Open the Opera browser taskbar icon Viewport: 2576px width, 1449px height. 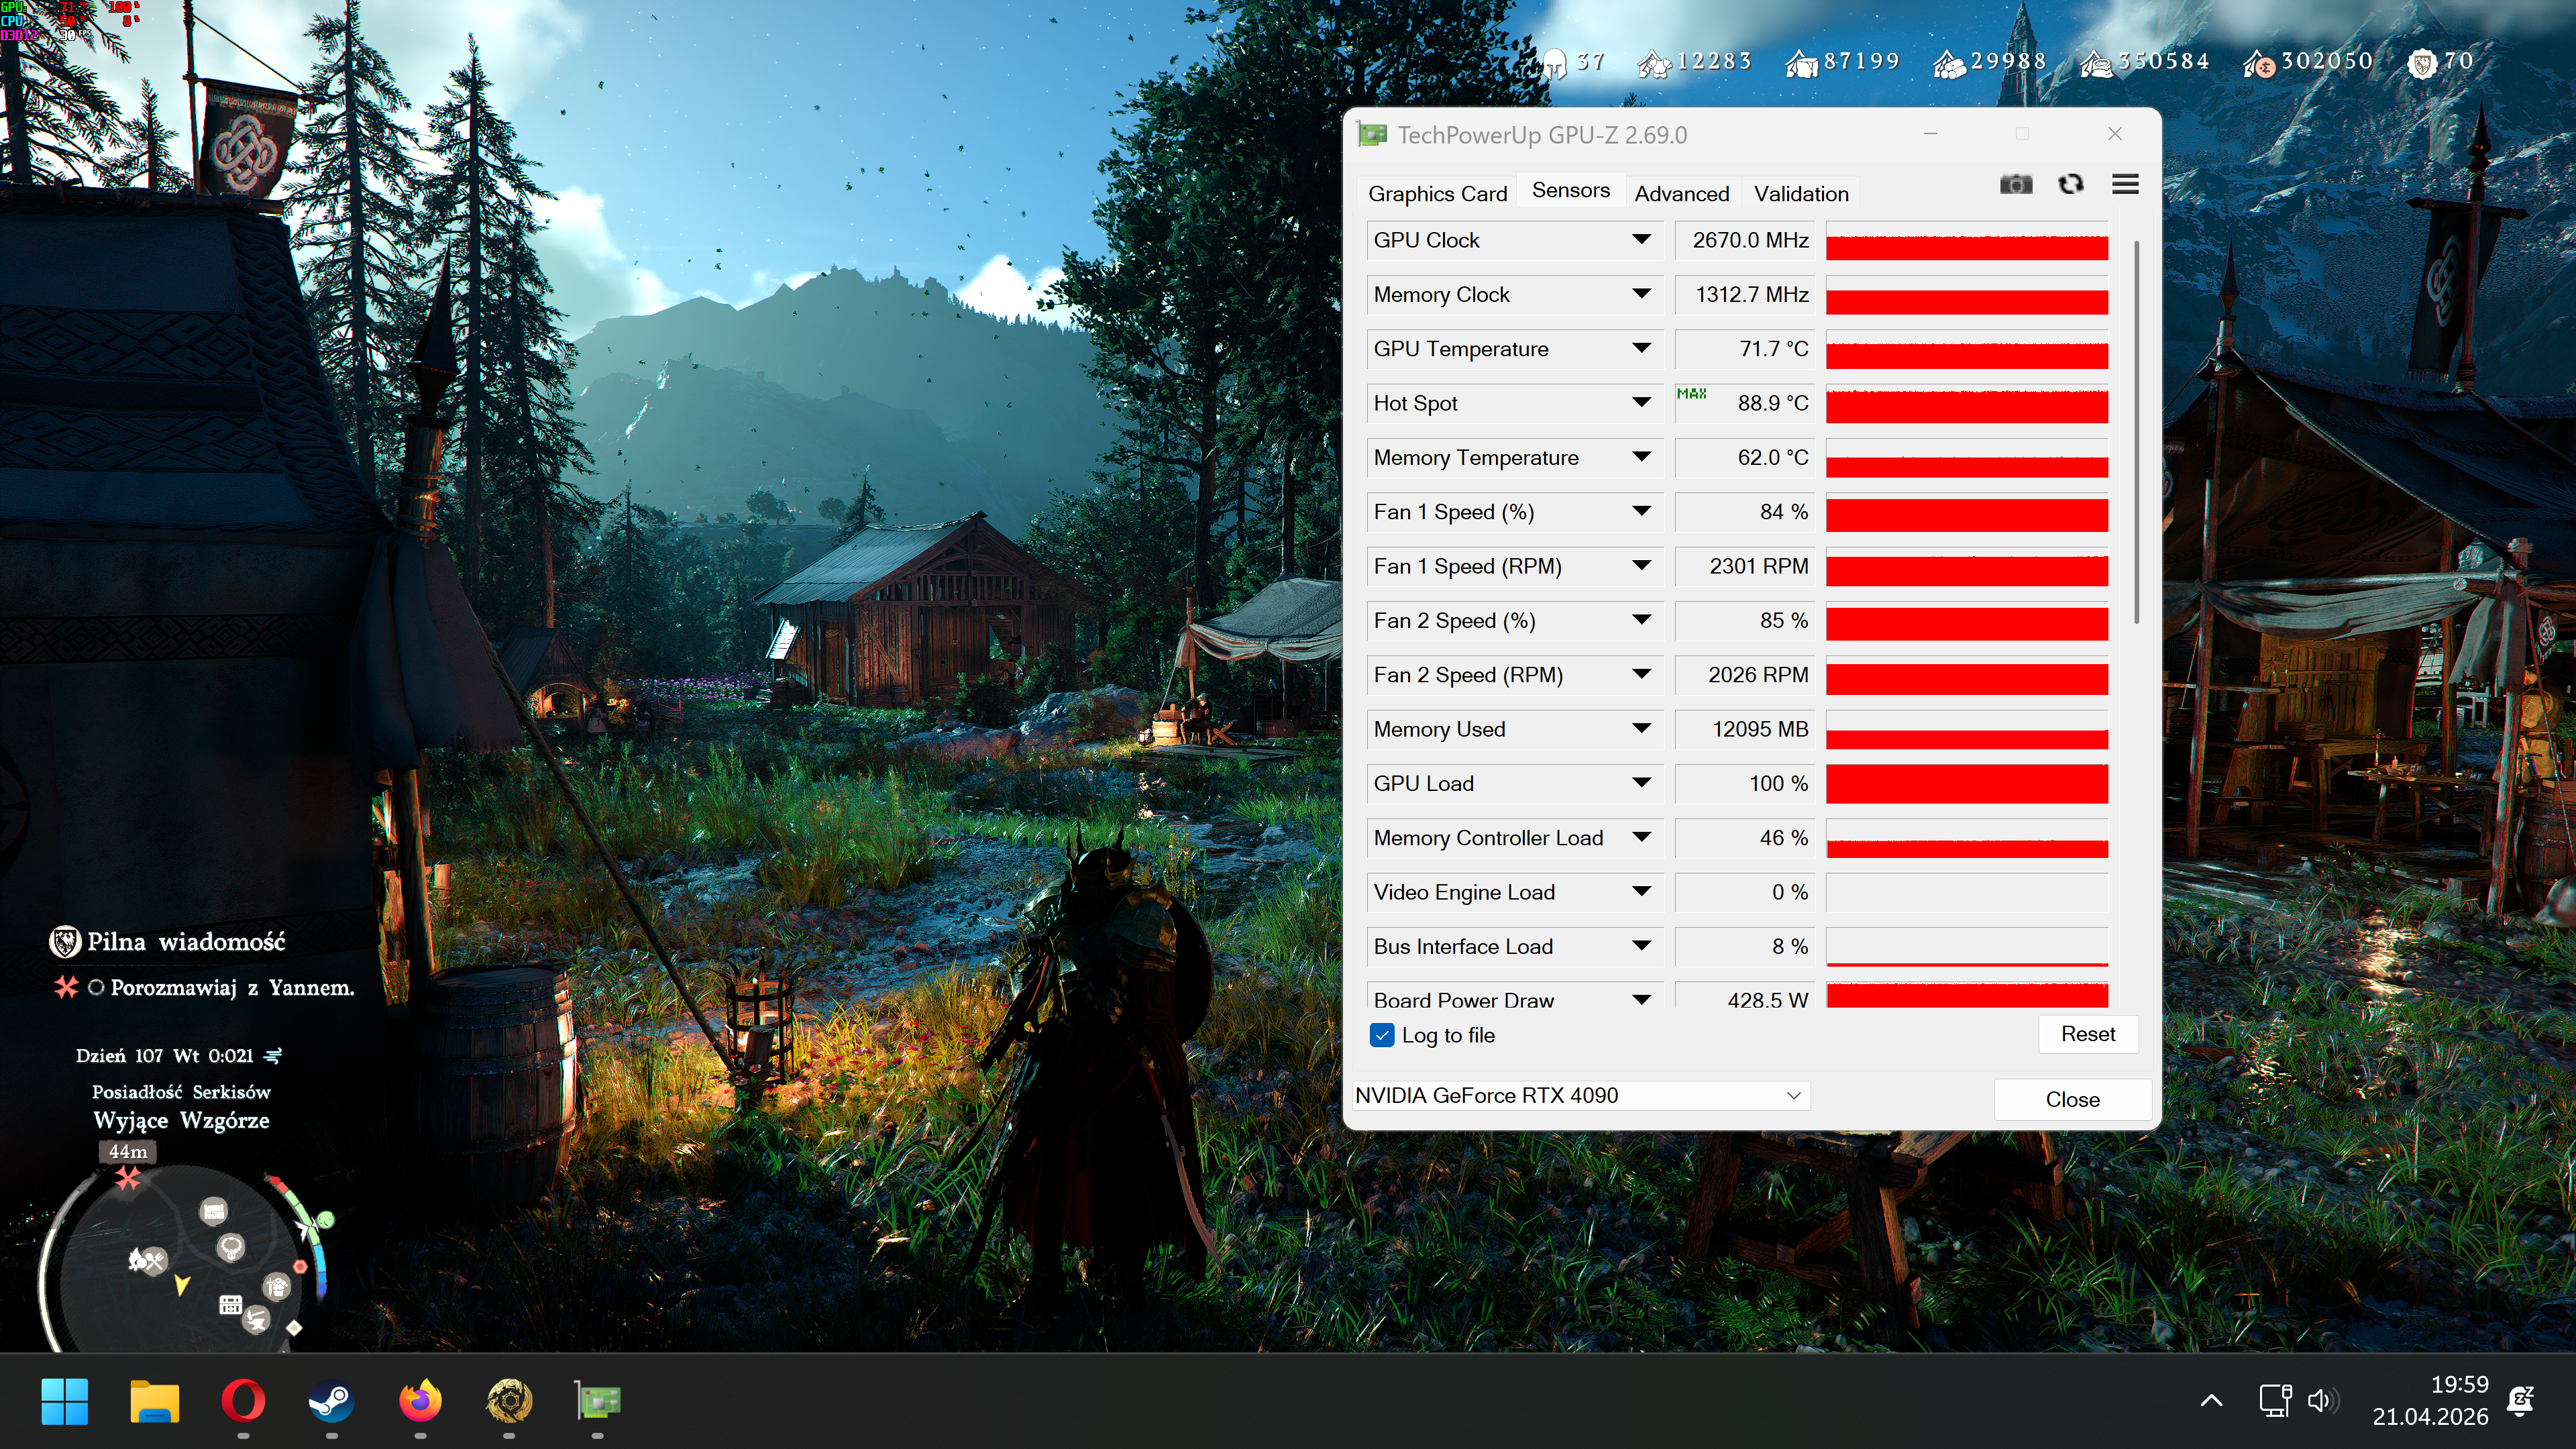coord(243,1401)
